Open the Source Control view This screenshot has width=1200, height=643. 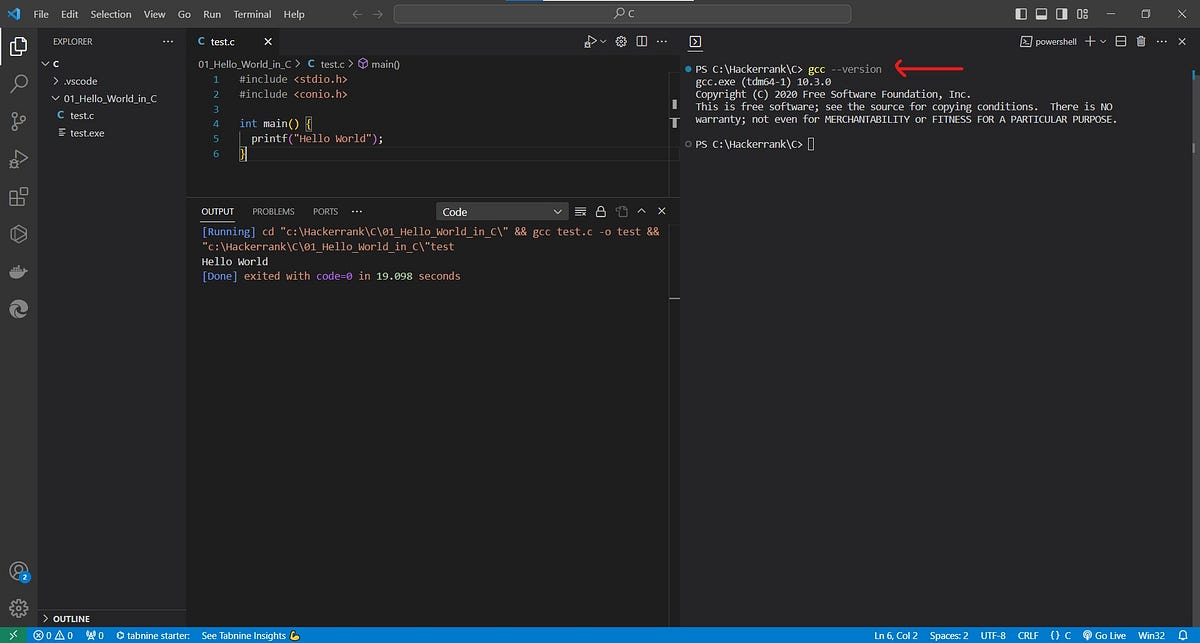[x=18, y=121]
